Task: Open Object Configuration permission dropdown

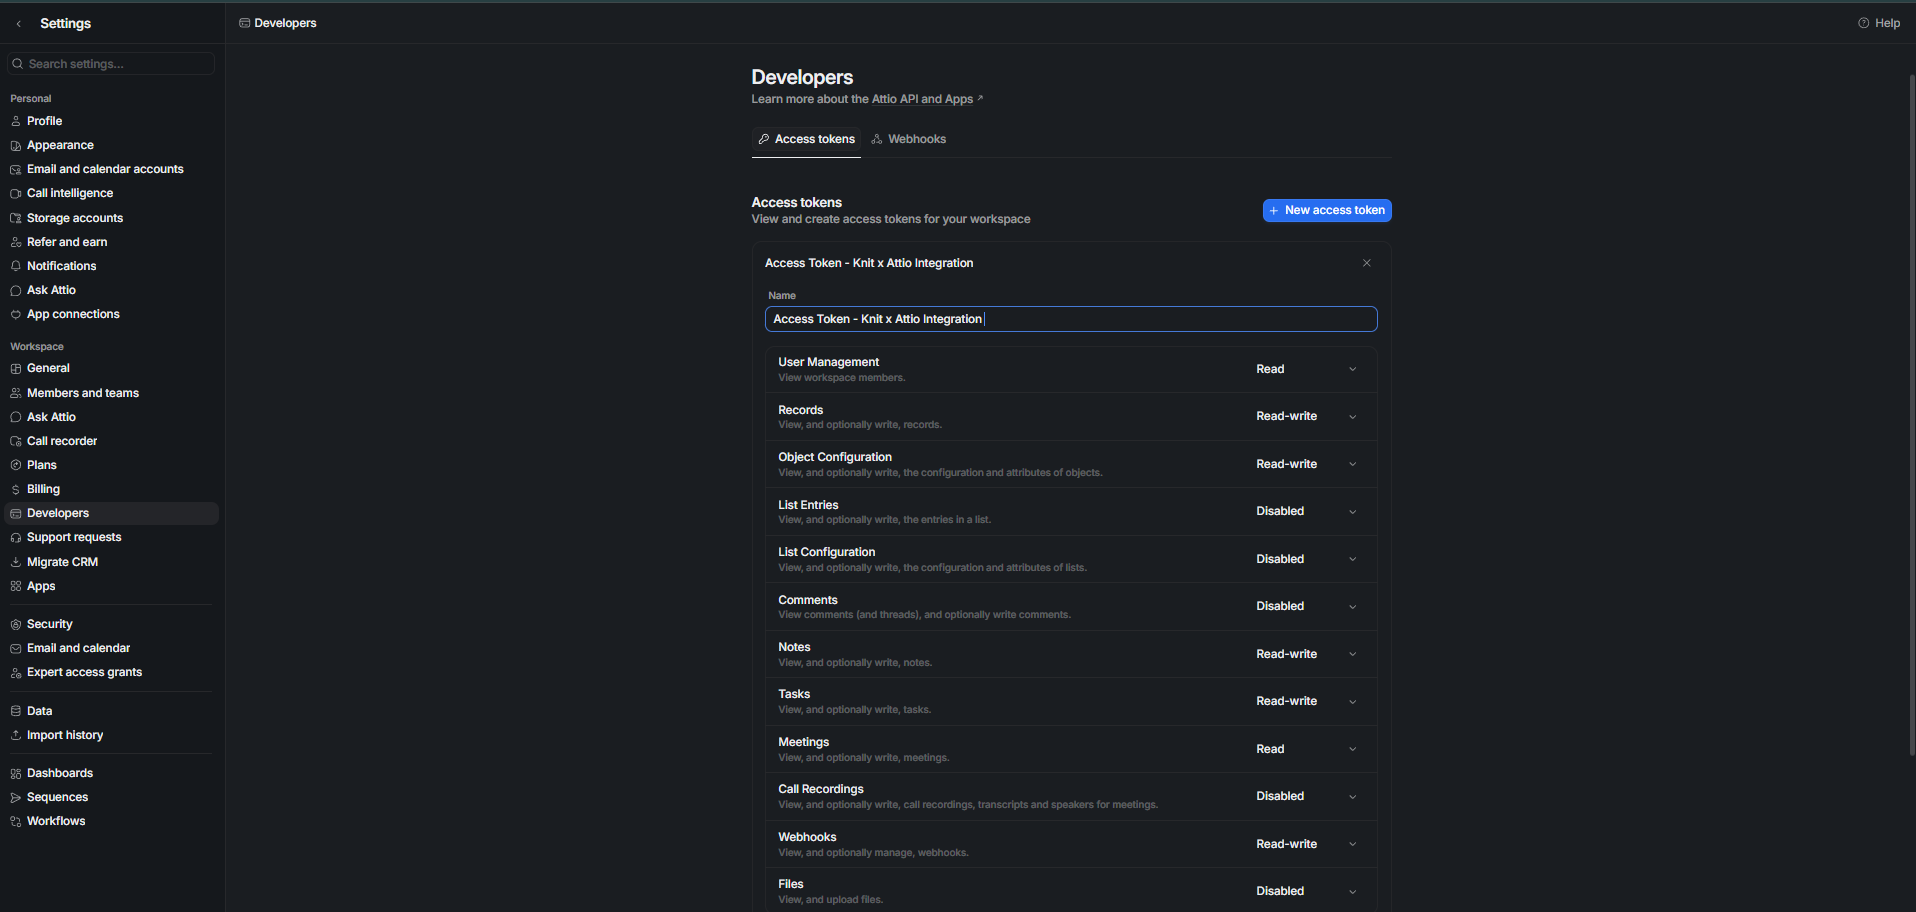Action: point(1306,464)
